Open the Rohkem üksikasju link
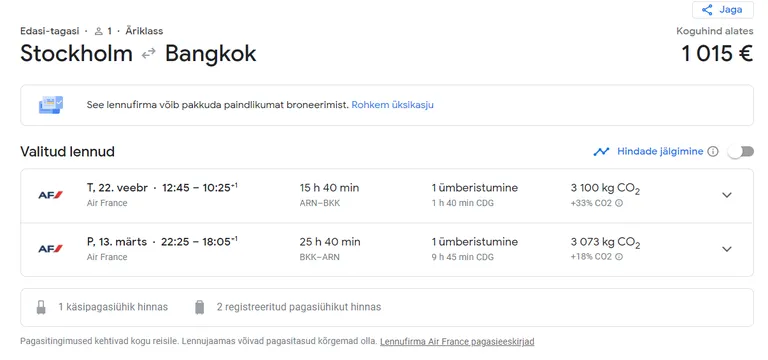Screen dimensions: 768x360 (392, 105)
